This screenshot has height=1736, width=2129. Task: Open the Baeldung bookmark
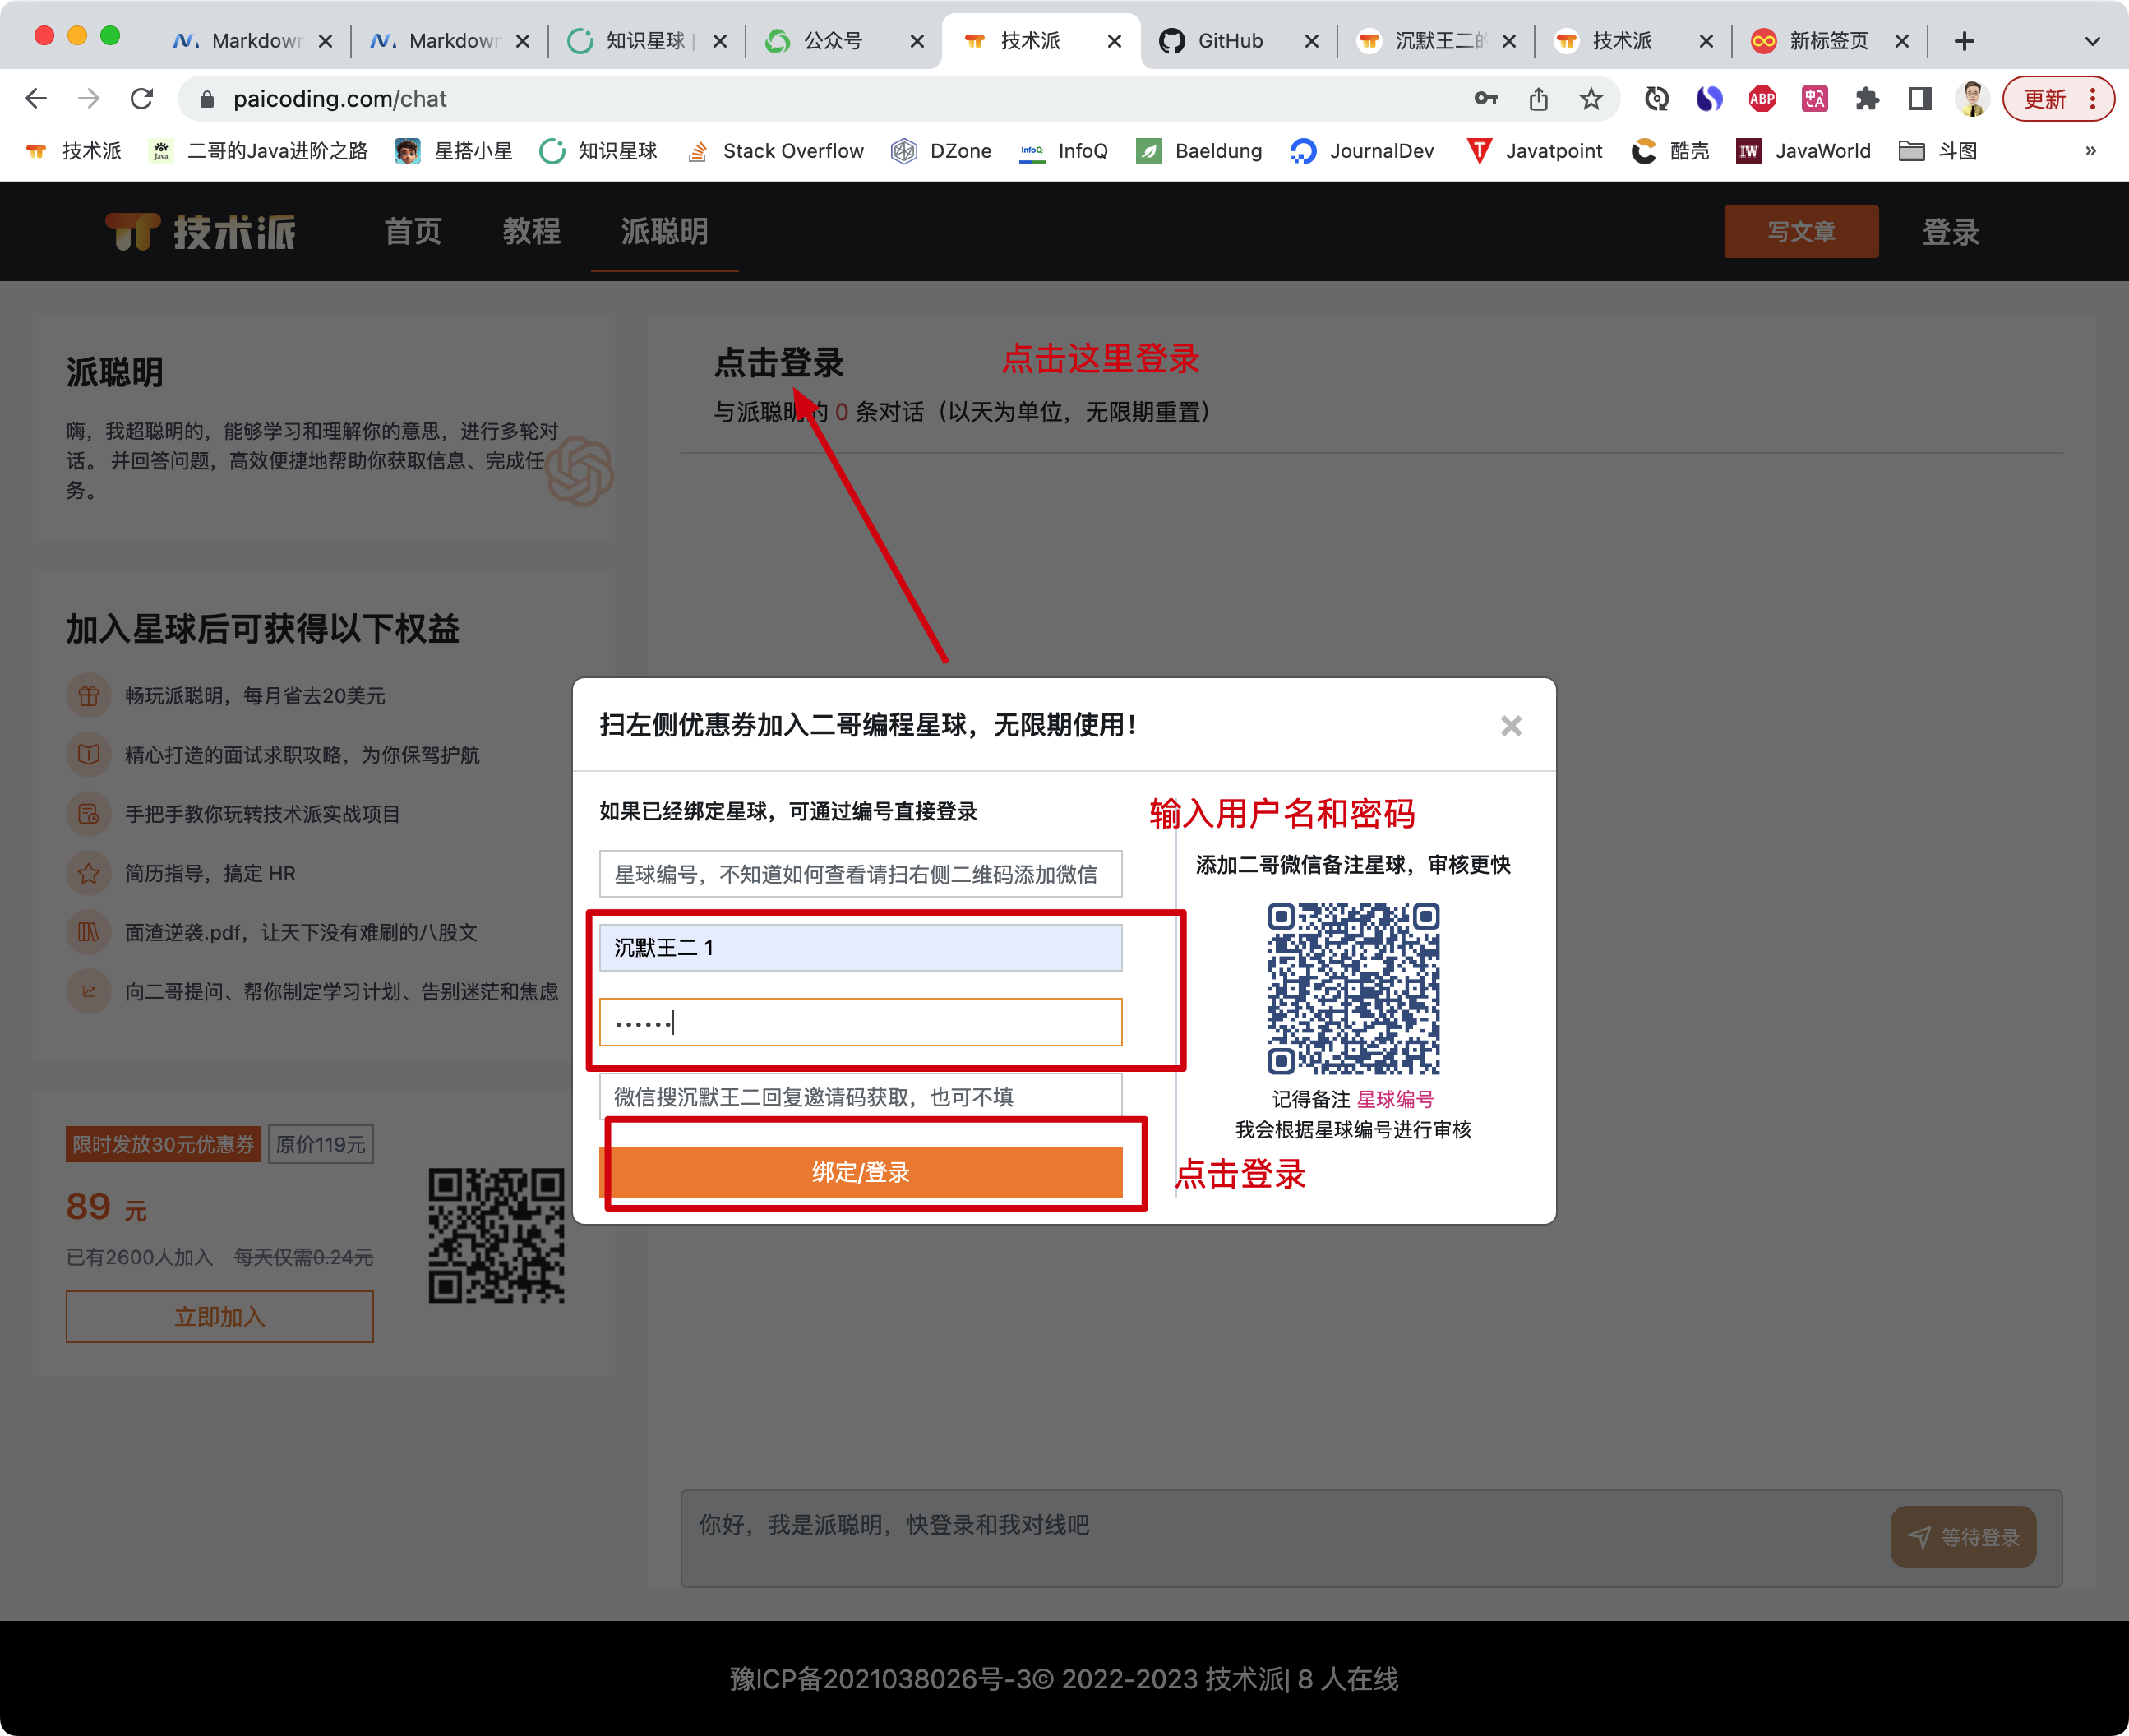point(1200,151)
